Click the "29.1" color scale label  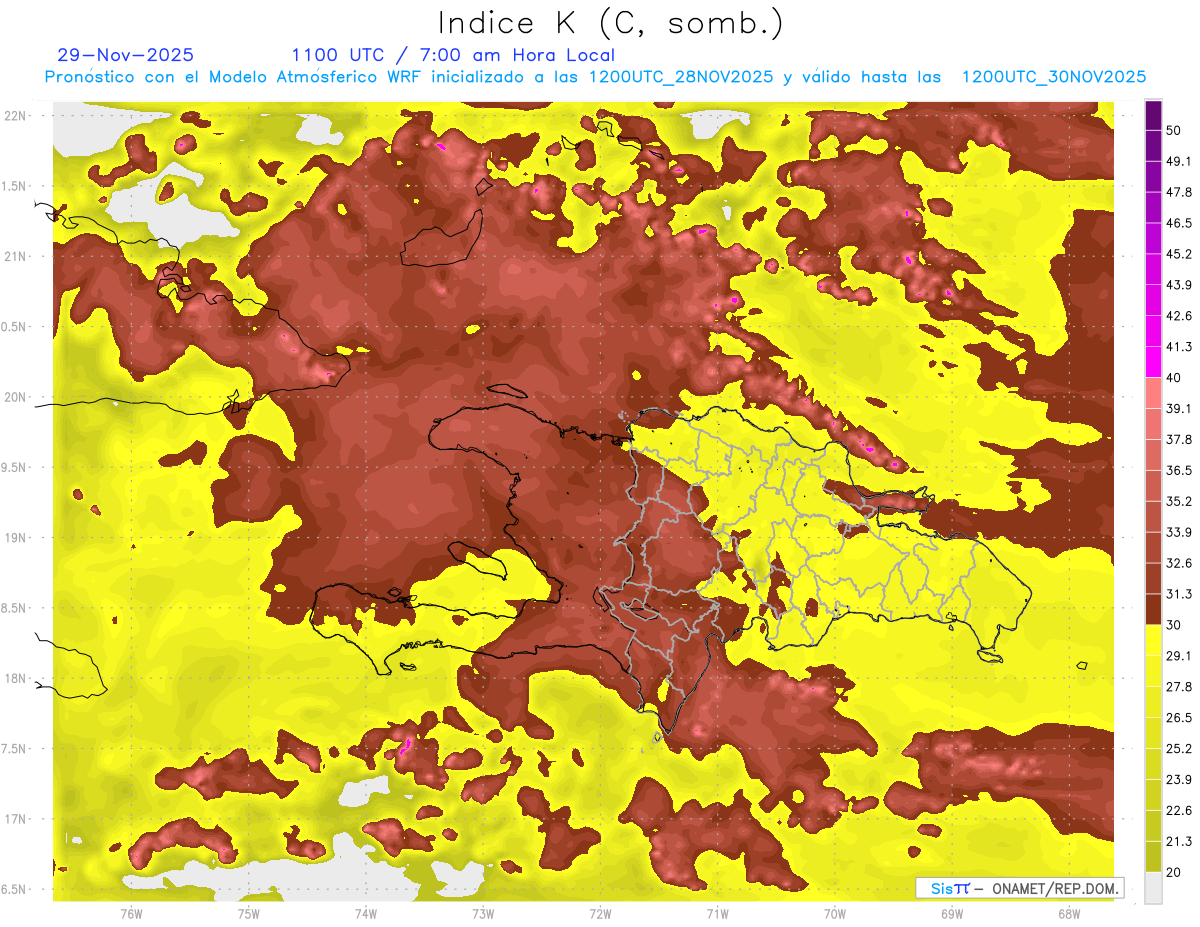(x=1179, y=656)
